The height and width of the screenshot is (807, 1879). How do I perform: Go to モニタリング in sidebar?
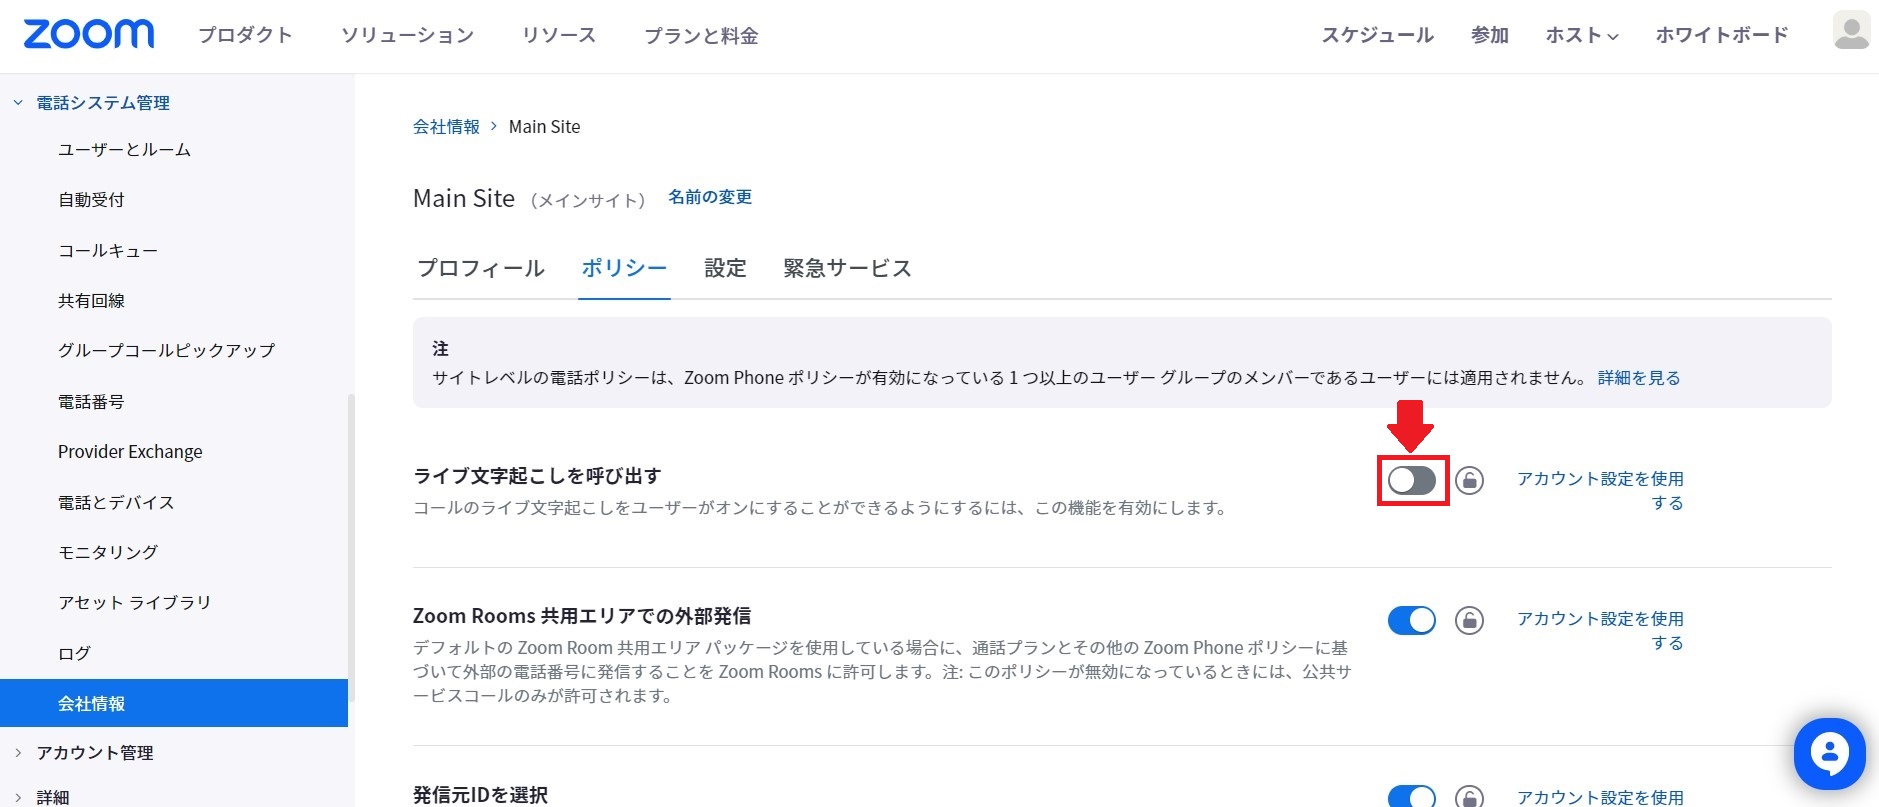coord(108,553)
